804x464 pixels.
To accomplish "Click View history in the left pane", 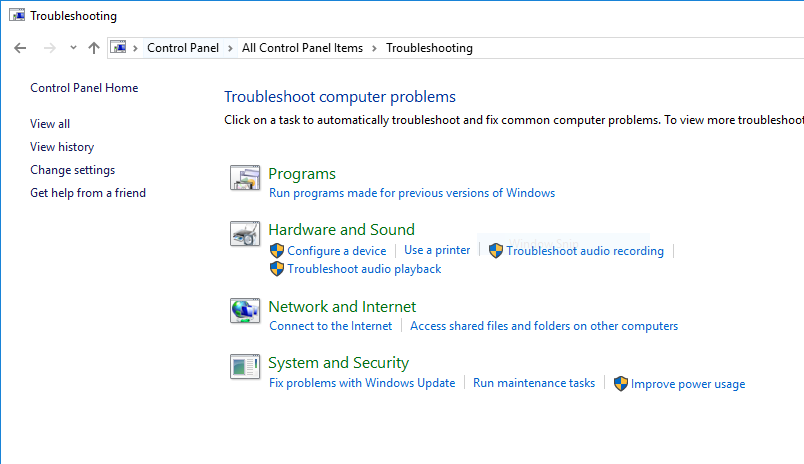I will [62, 147].
